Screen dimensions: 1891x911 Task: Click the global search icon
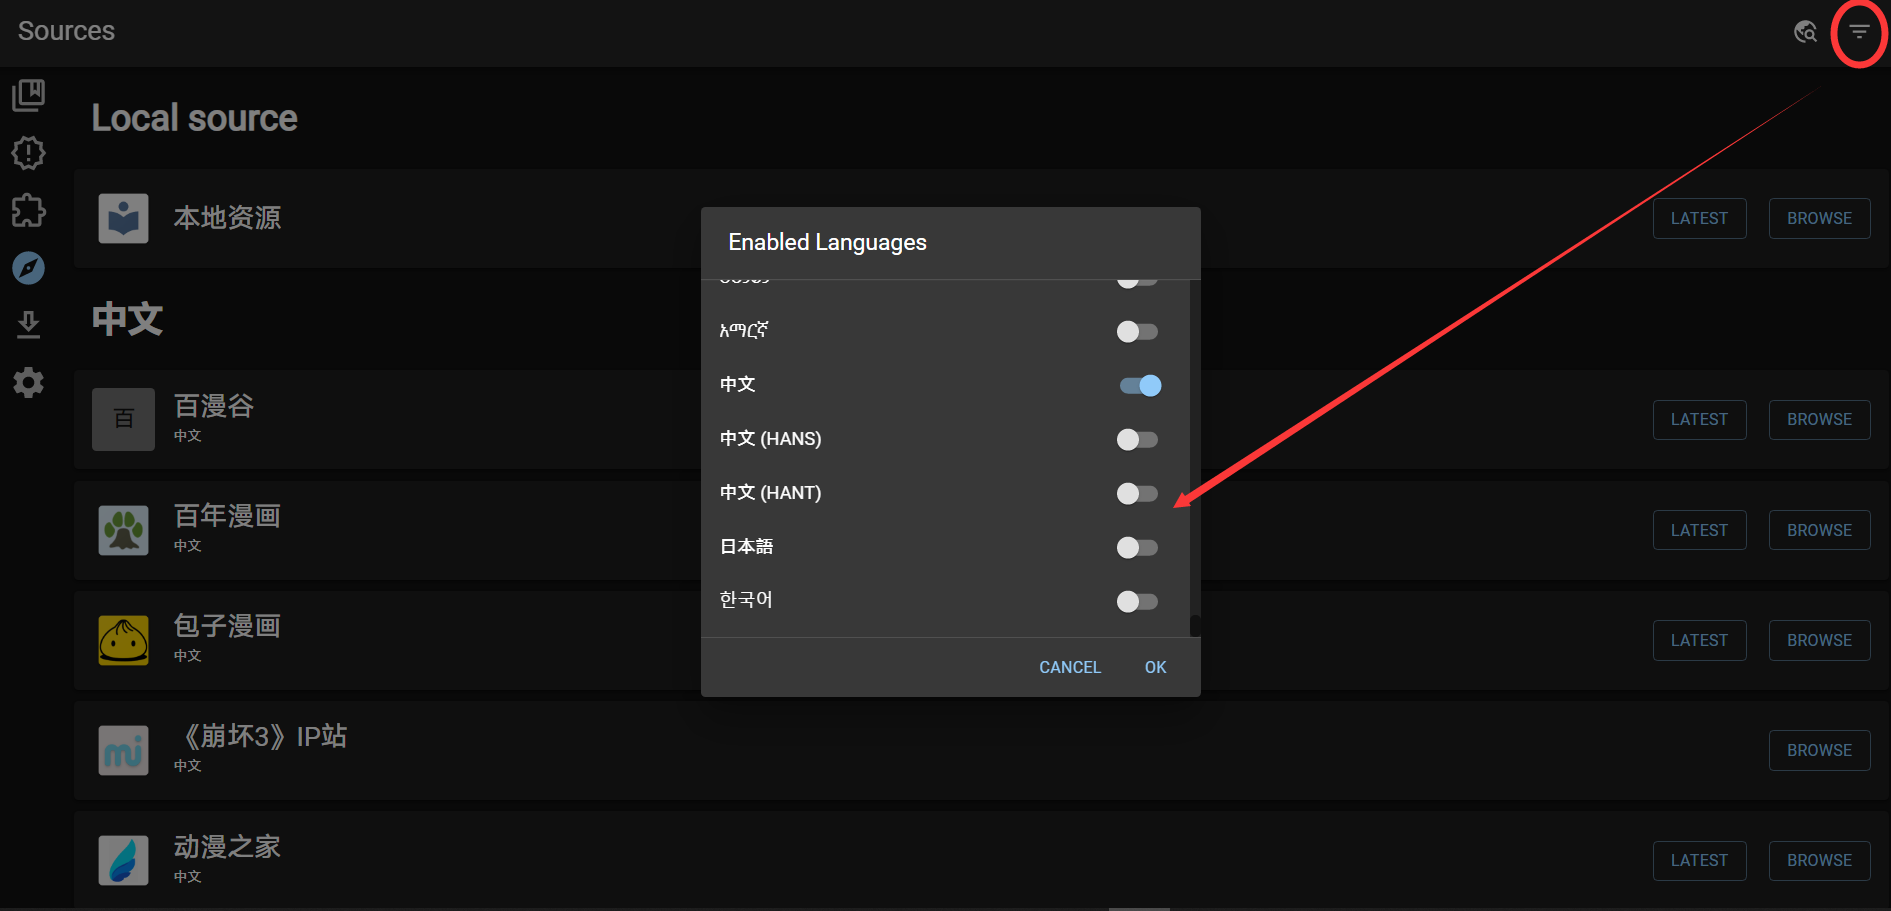click(1805, 32)
